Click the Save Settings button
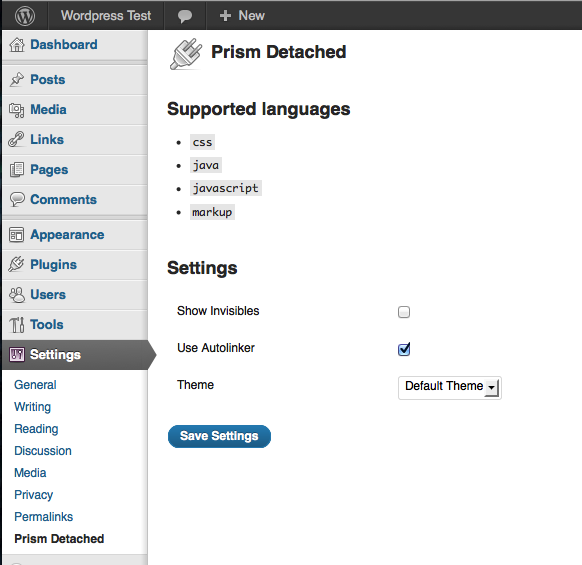 219,436
